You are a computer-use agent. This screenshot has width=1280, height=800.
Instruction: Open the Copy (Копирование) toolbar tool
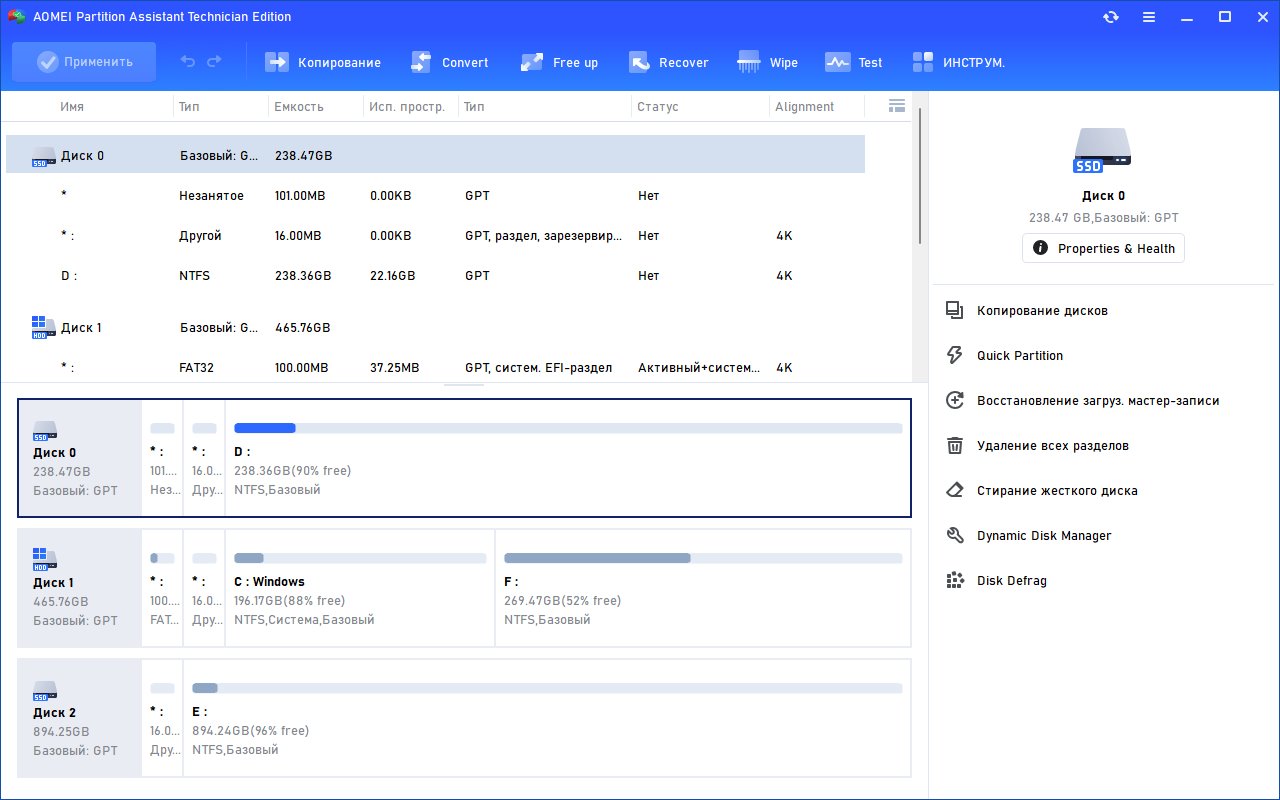322,62
